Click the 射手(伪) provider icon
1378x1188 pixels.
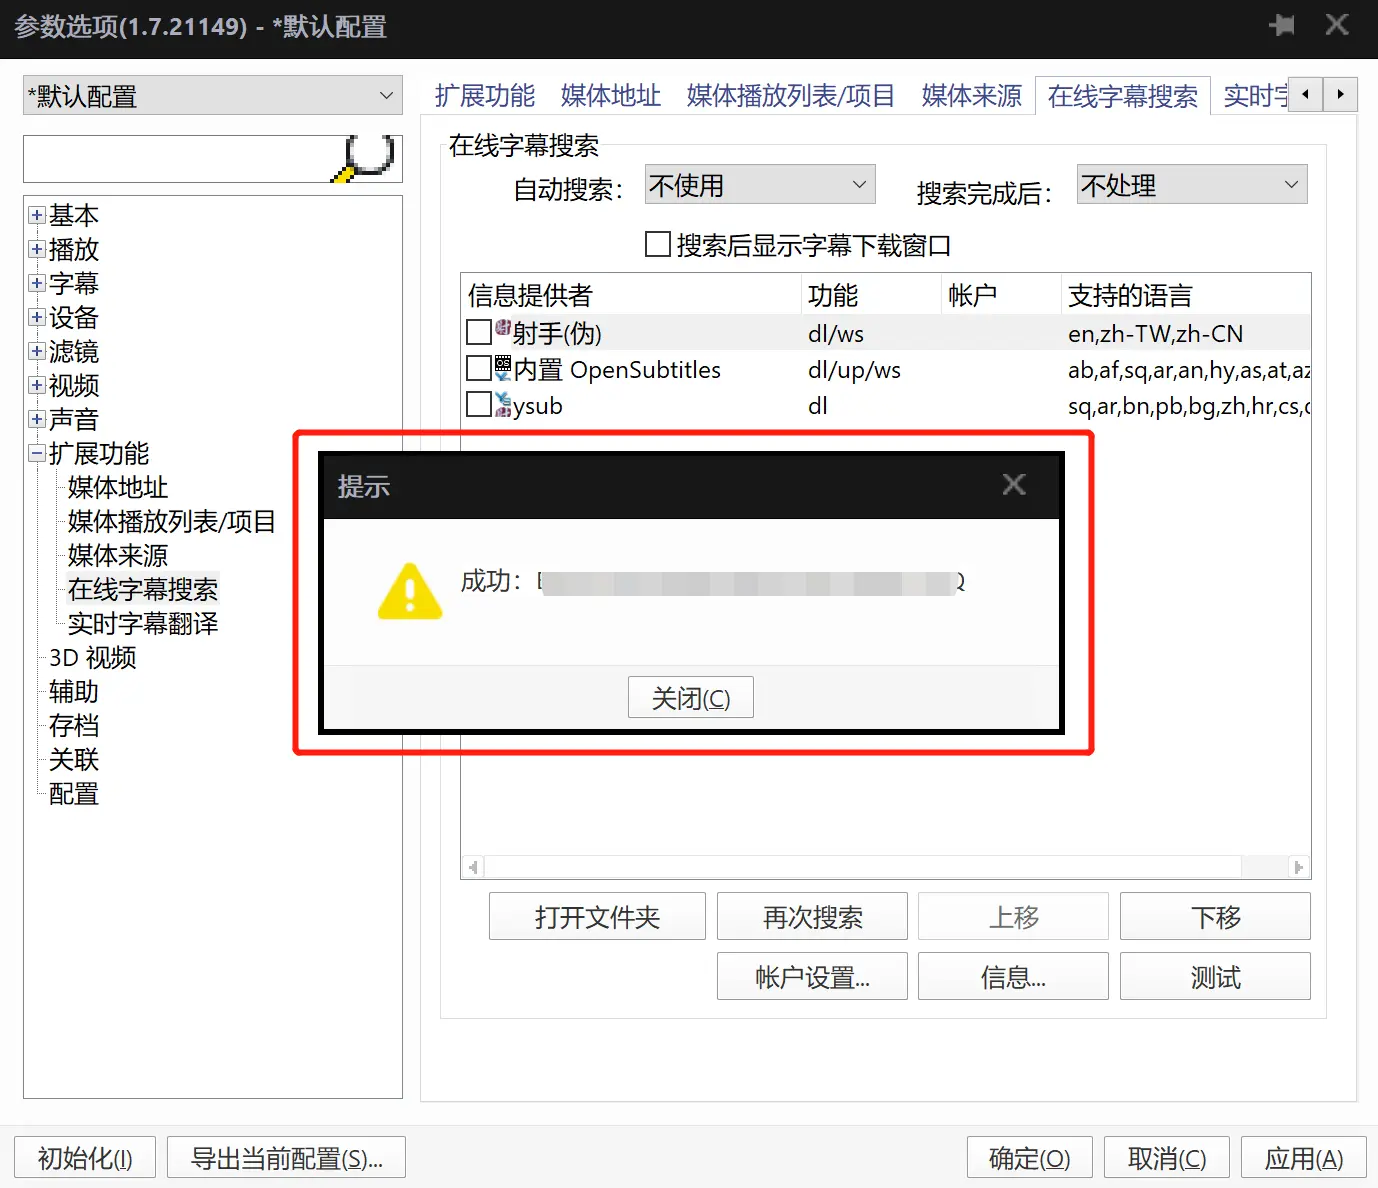click(x=503, y=328)
